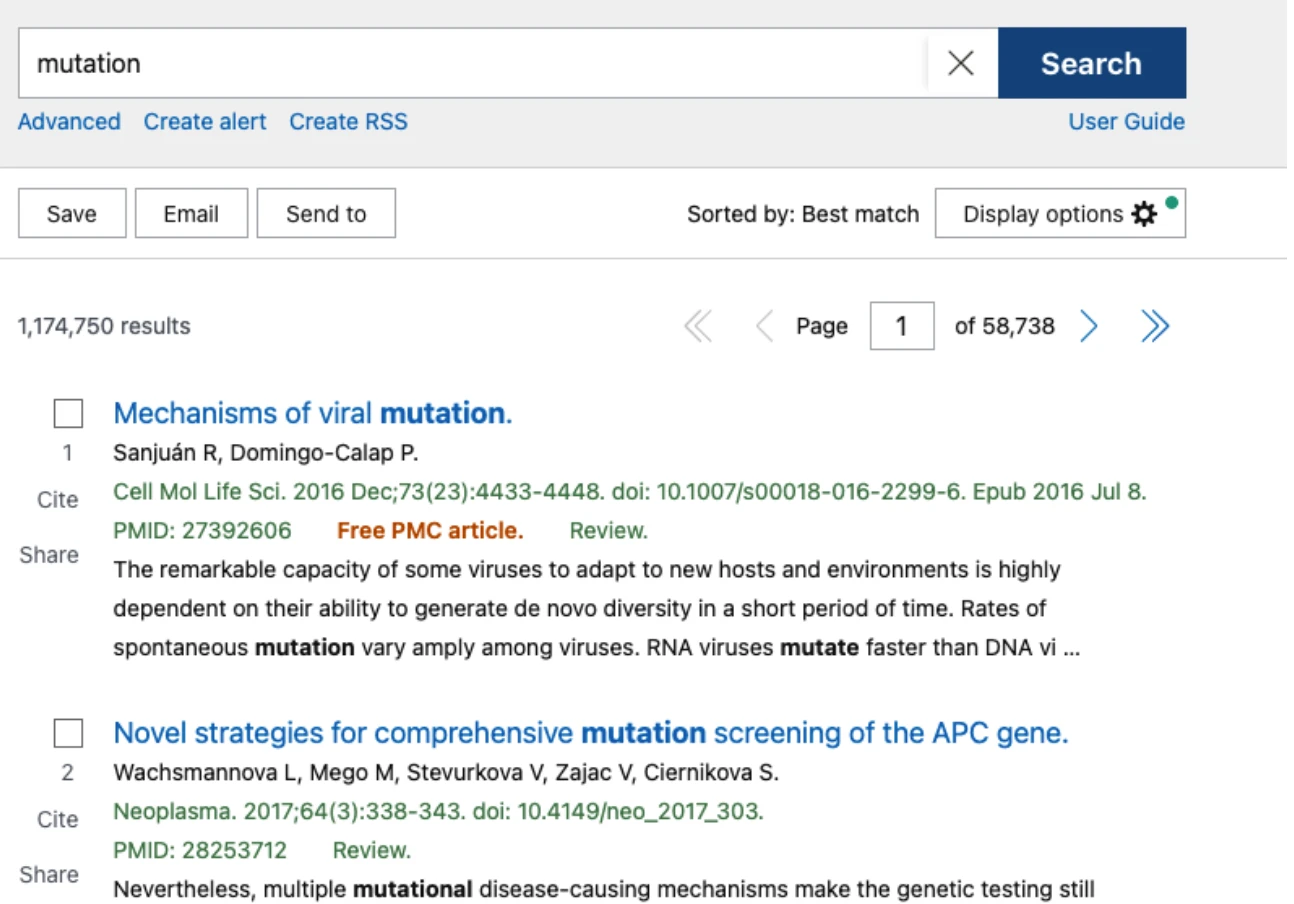
Task: Click the PMID: 27392606 text
Action: click(x=203, y=531)
